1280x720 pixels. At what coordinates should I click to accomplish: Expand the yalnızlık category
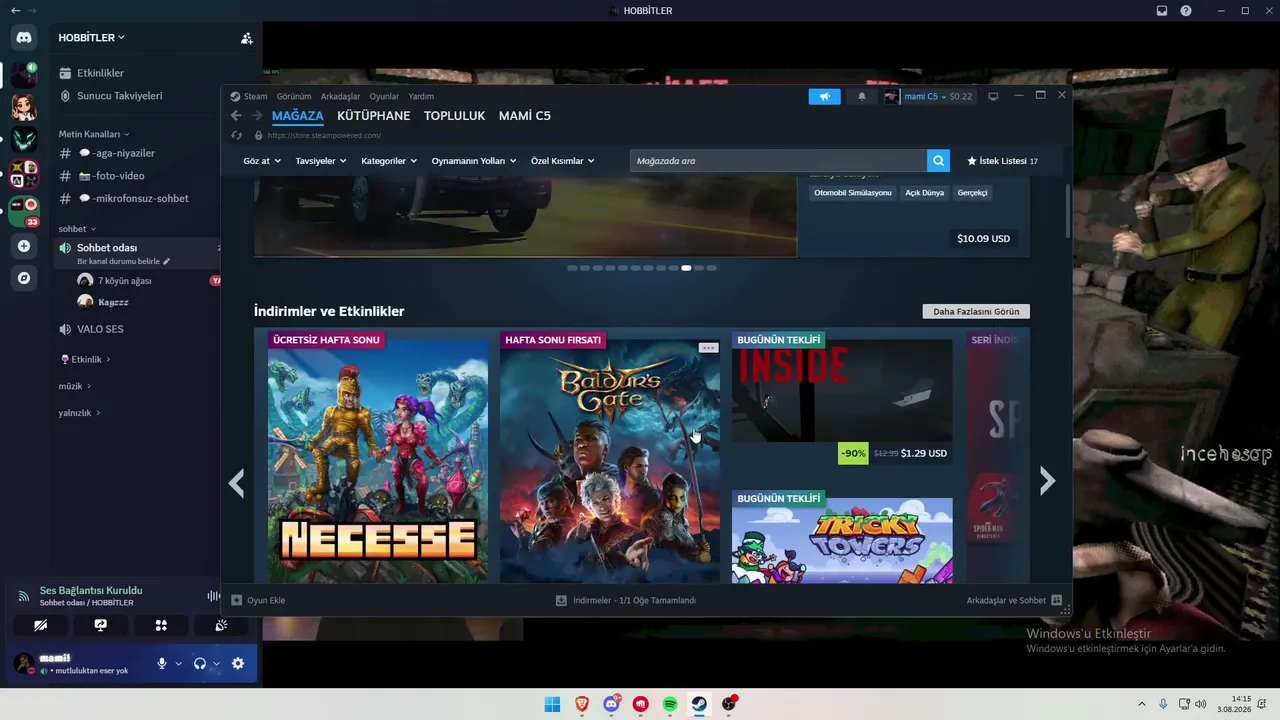click(79, 413)
